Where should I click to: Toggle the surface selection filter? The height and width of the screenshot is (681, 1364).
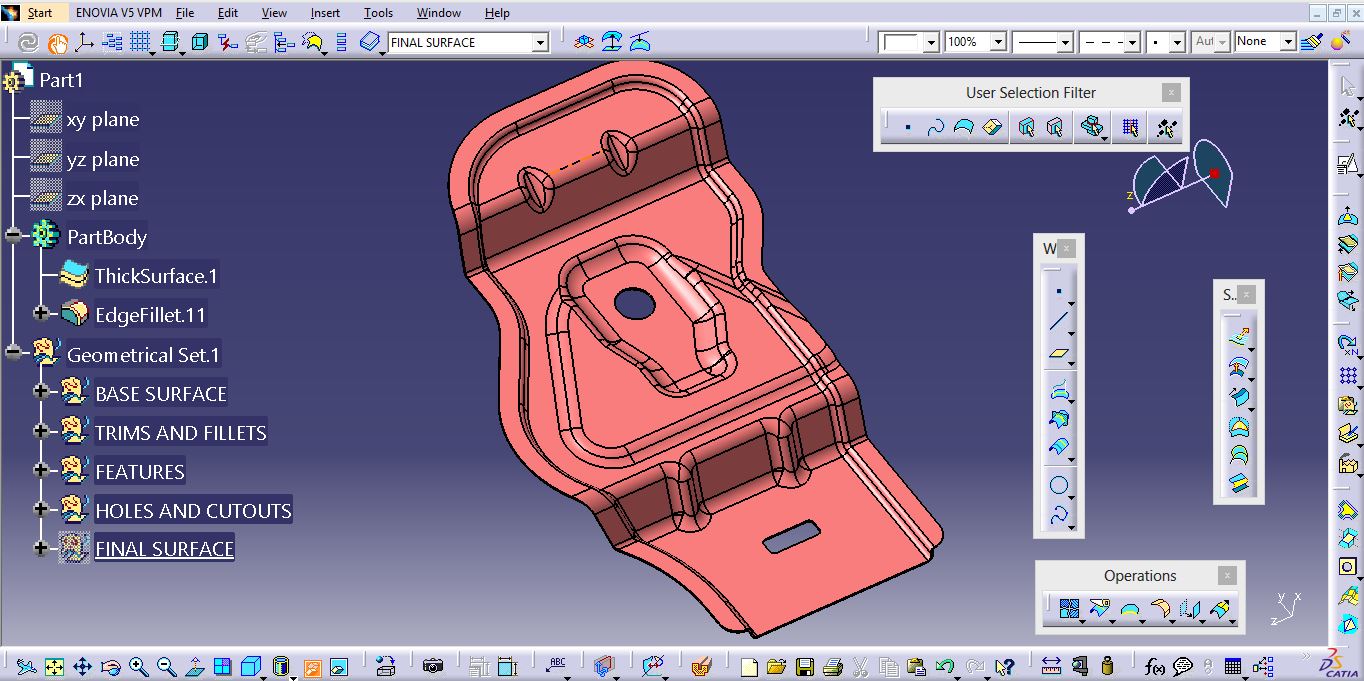(x=963, y=127)
